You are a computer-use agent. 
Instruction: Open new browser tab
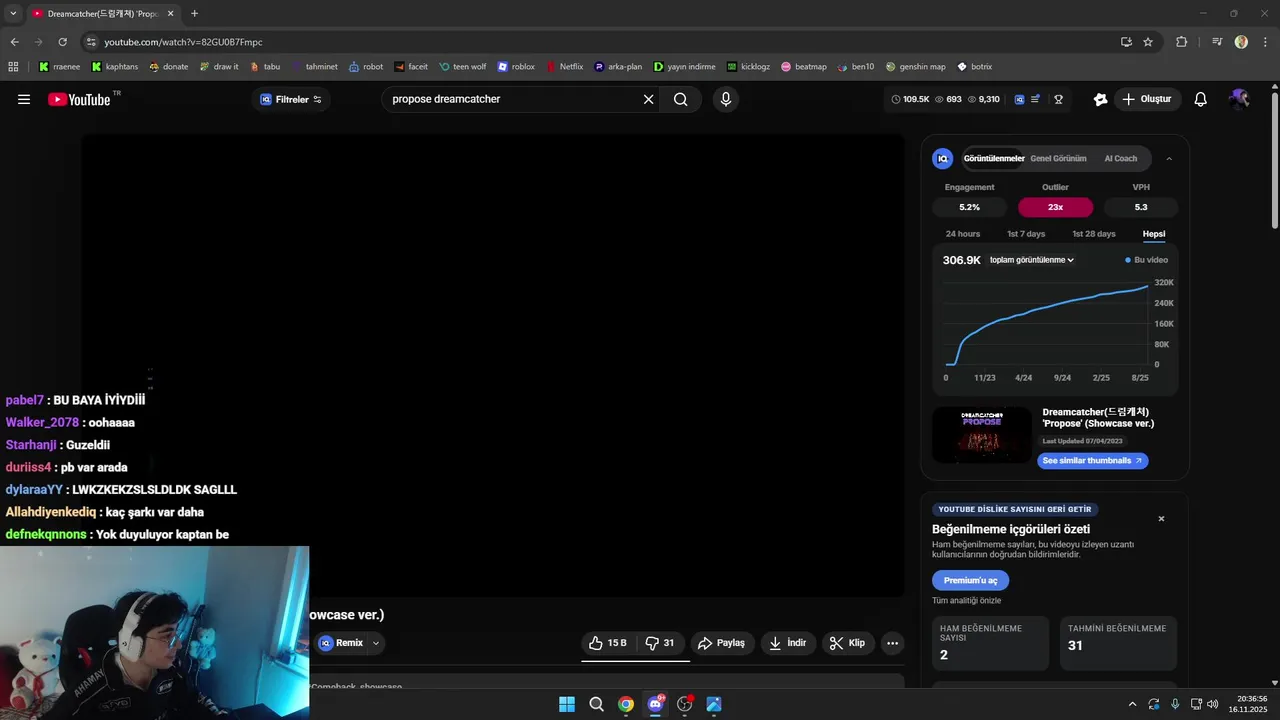(194, 14)
